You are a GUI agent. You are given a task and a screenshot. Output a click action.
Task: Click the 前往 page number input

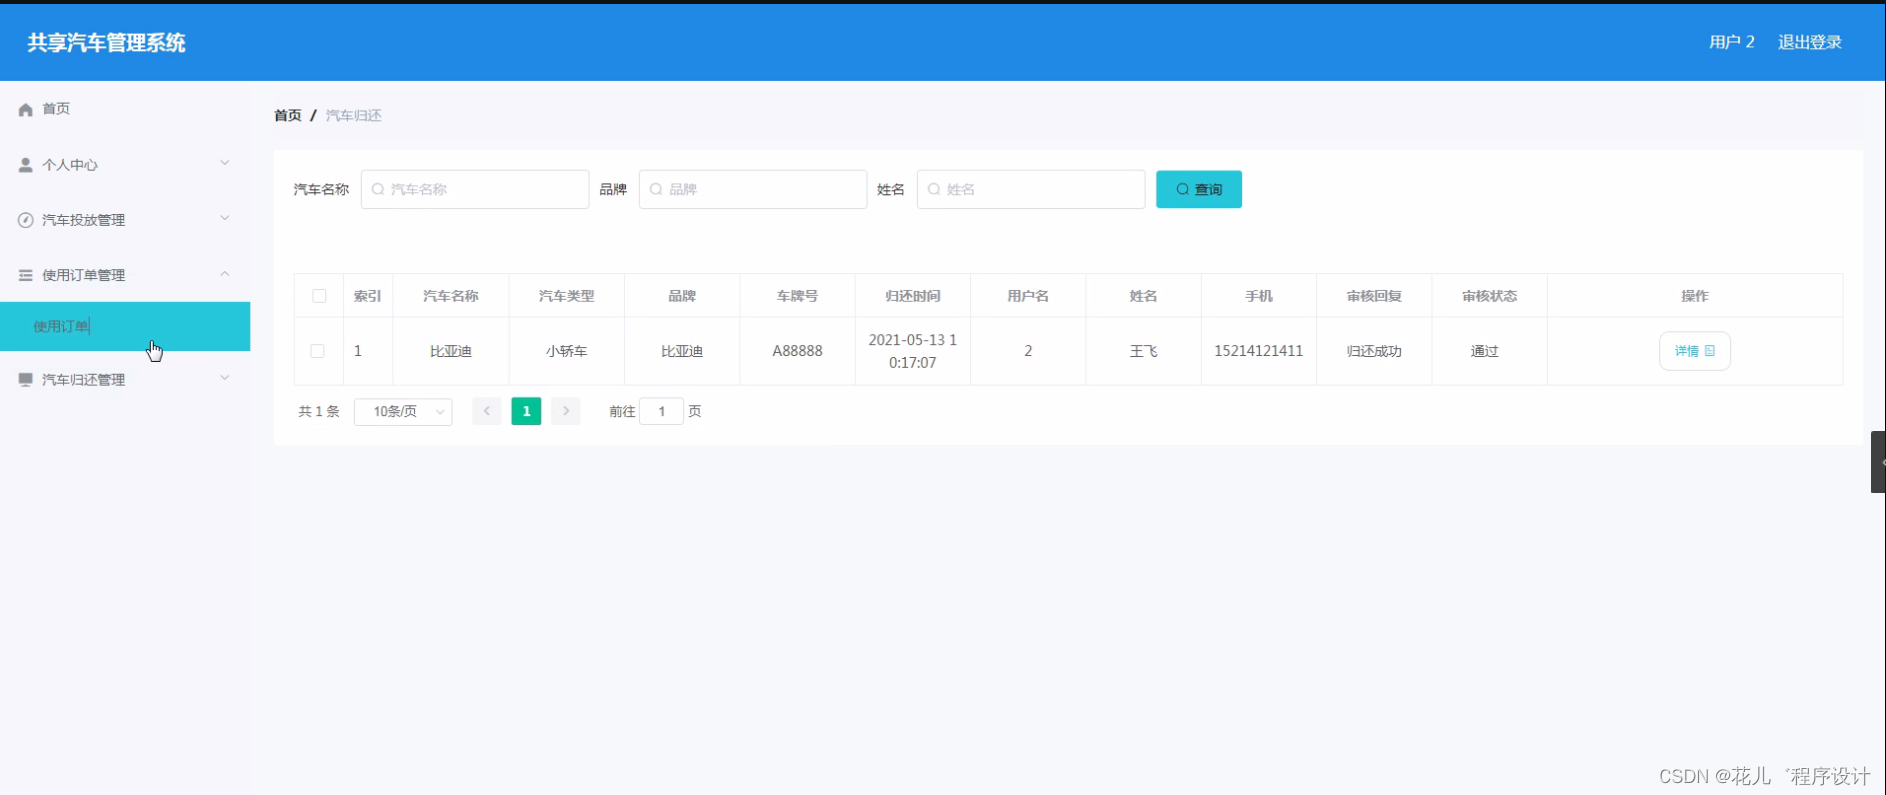[661, 411]
